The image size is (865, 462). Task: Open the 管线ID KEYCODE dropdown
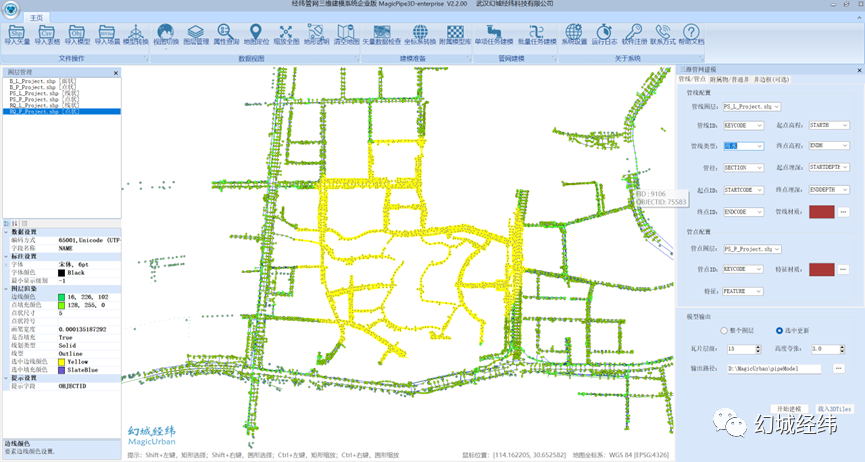[x=743, y=126]
